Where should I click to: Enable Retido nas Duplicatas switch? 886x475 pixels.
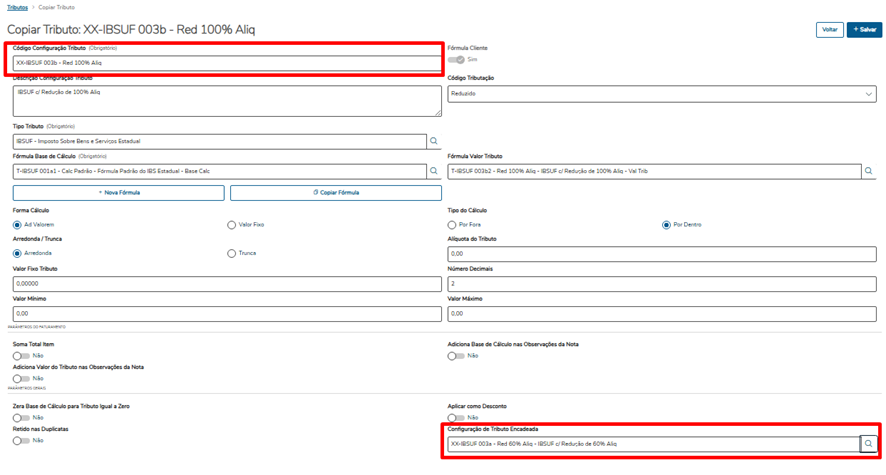click(21, 441)
